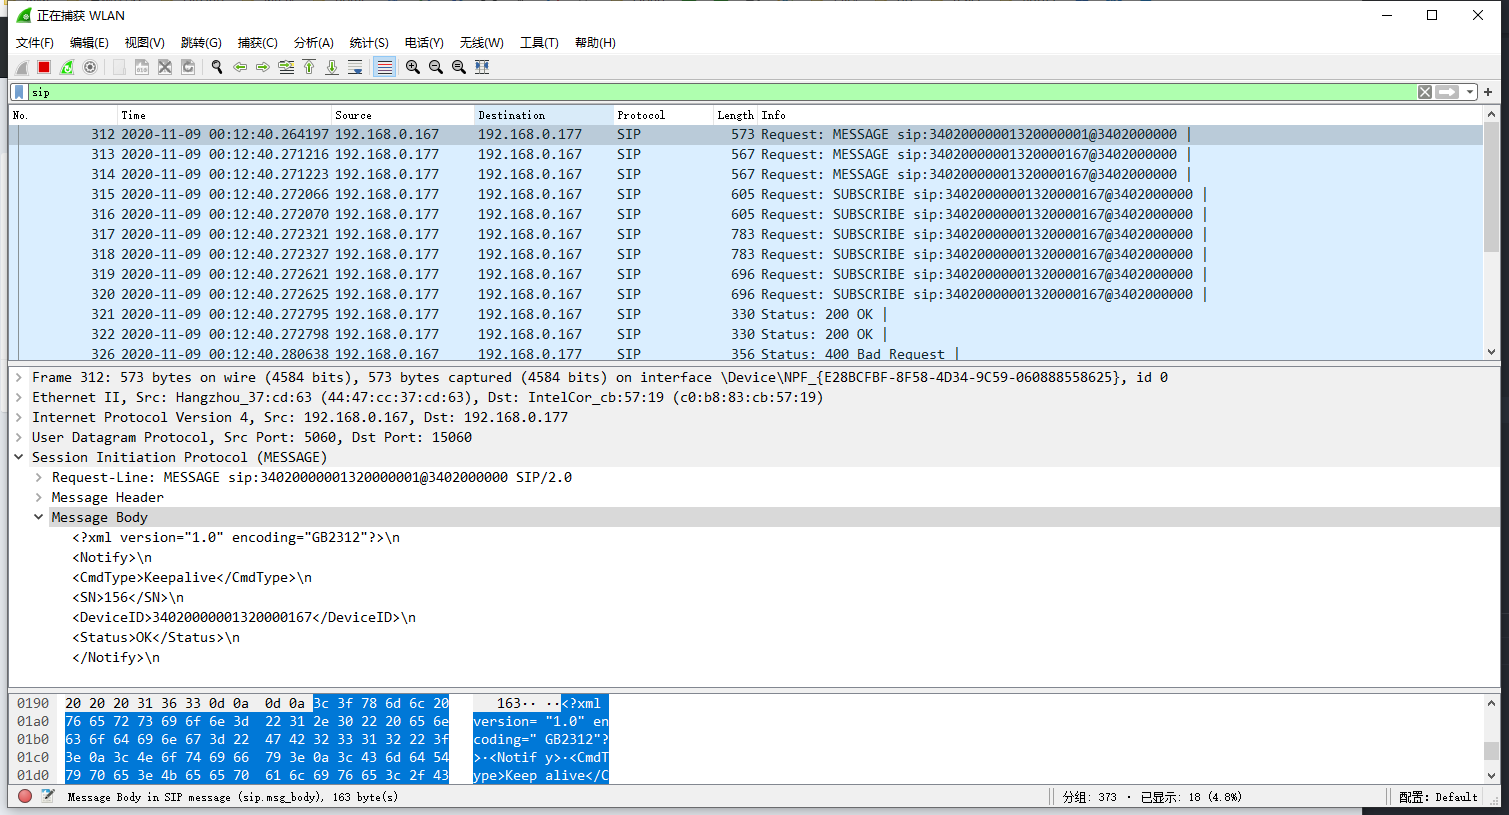Click the save capture file icon

[142, 67]
